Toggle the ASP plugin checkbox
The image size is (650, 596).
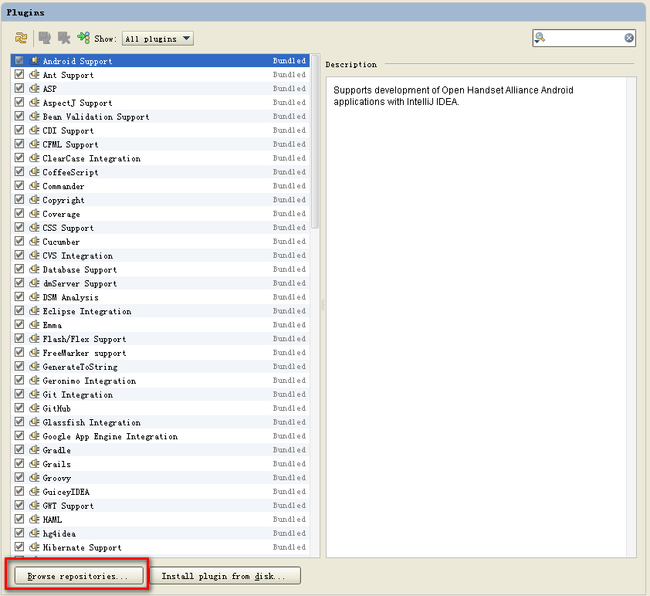[x=19, y=88]
